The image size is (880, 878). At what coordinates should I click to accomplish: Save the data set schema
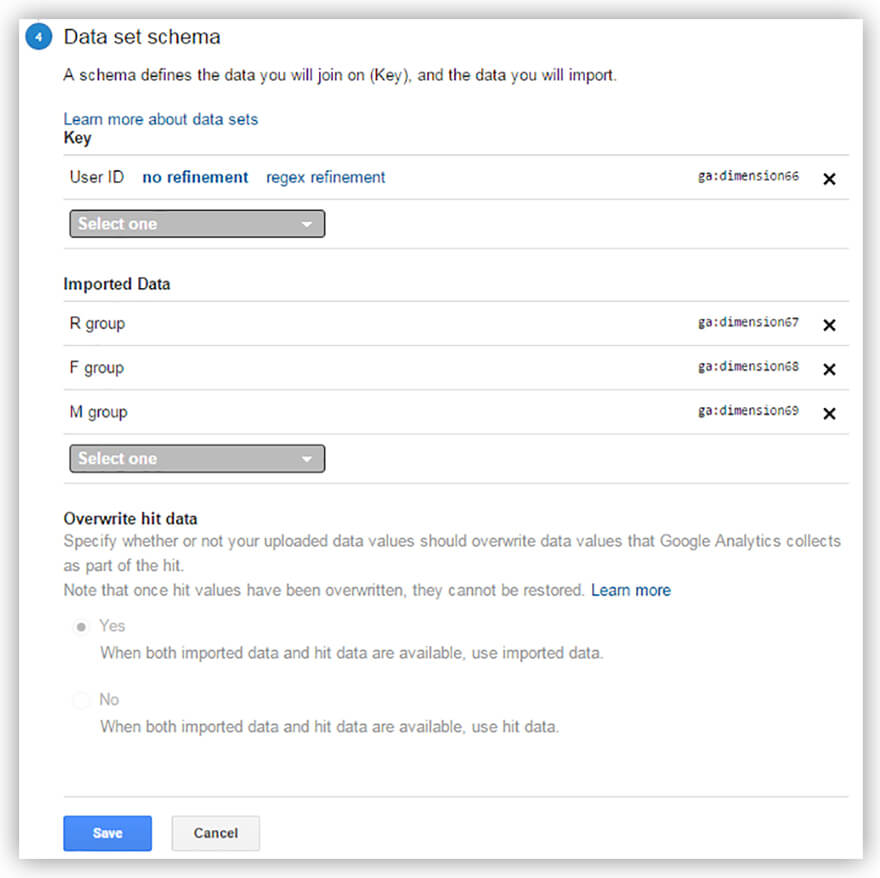[x=107, y=833]
